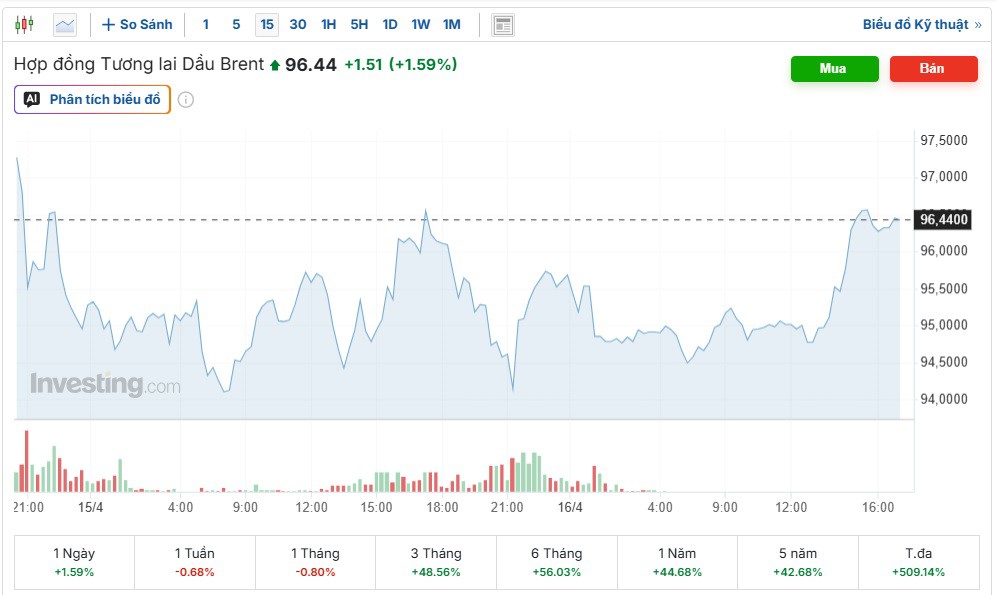Open the info icon beside Phân tích biểu đồ

point(186,100)
